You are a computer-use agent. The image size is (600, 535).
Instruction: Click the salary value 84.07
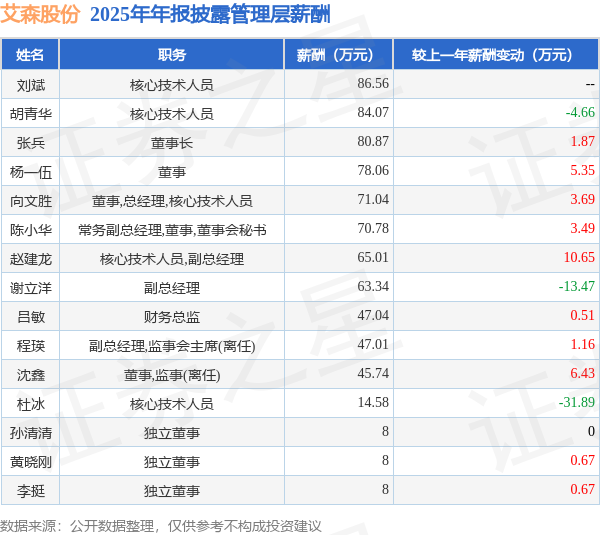point(373,112)
